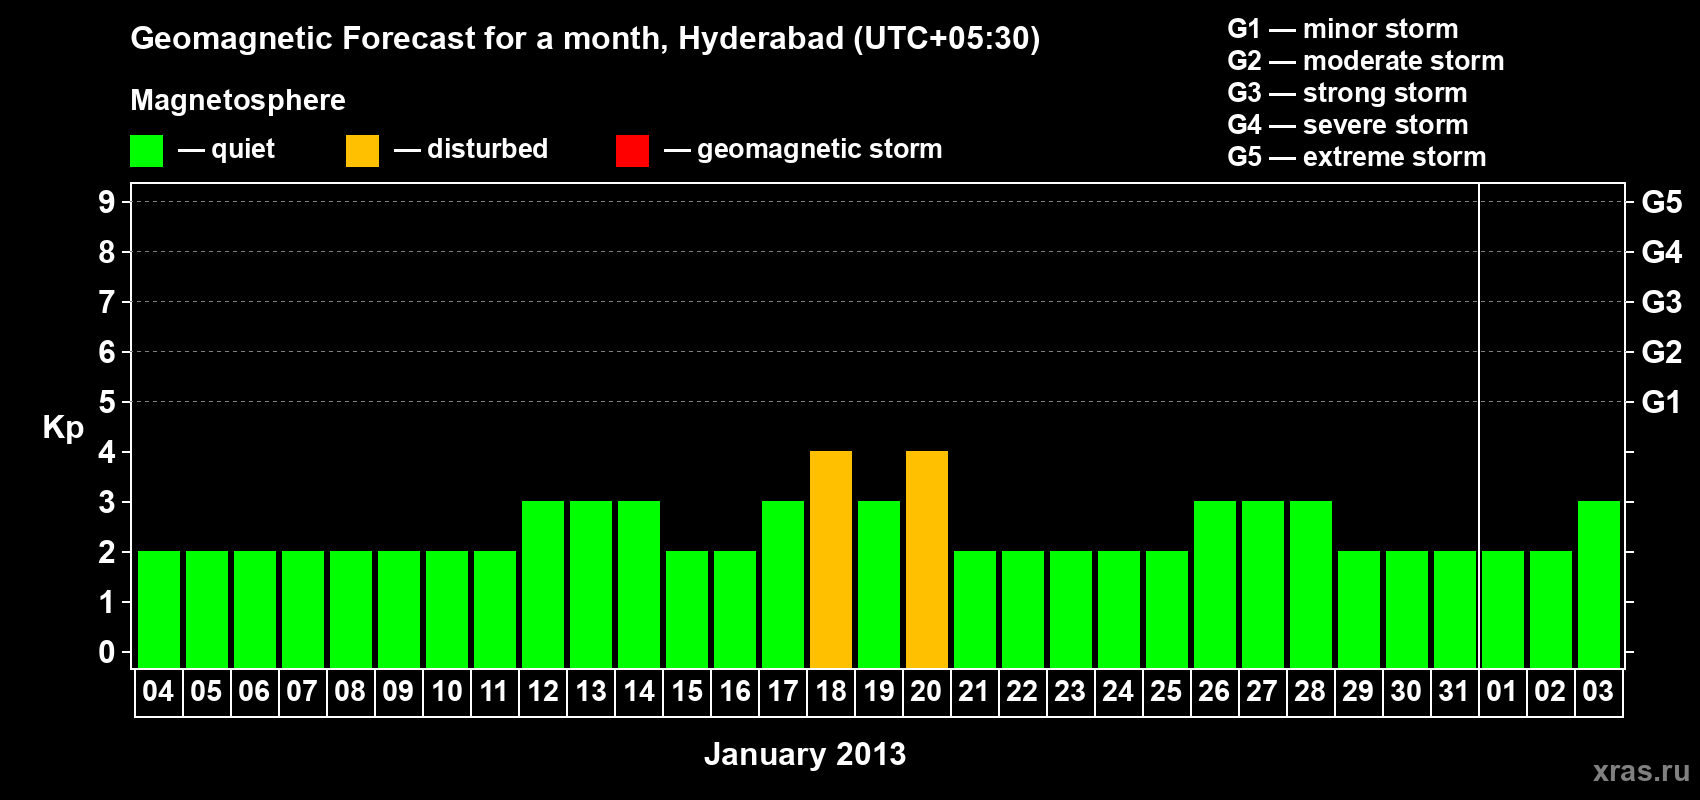This screenshot has height=800, width=1700.
Task: Click the green bar for day 12
Action: tap(543, 584)
